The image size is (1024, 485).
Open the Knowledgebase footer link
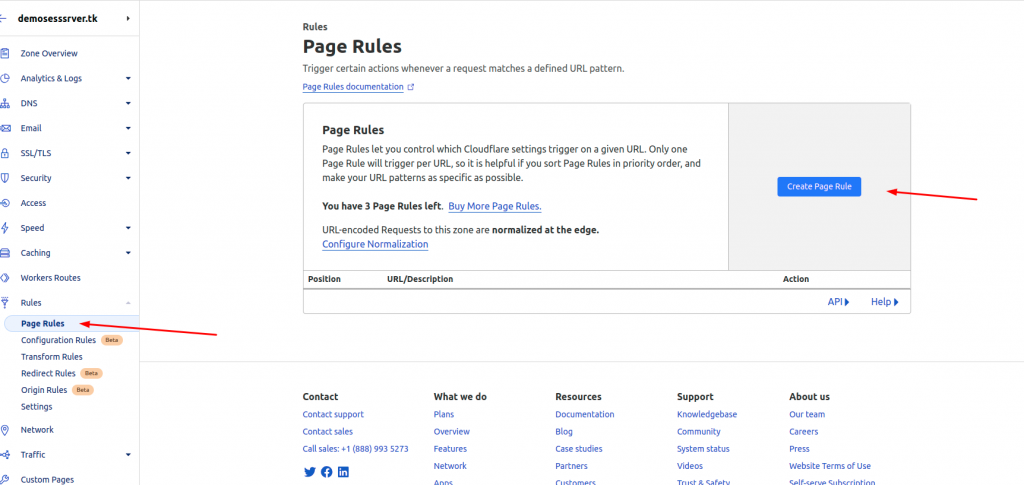click(707, 415)
